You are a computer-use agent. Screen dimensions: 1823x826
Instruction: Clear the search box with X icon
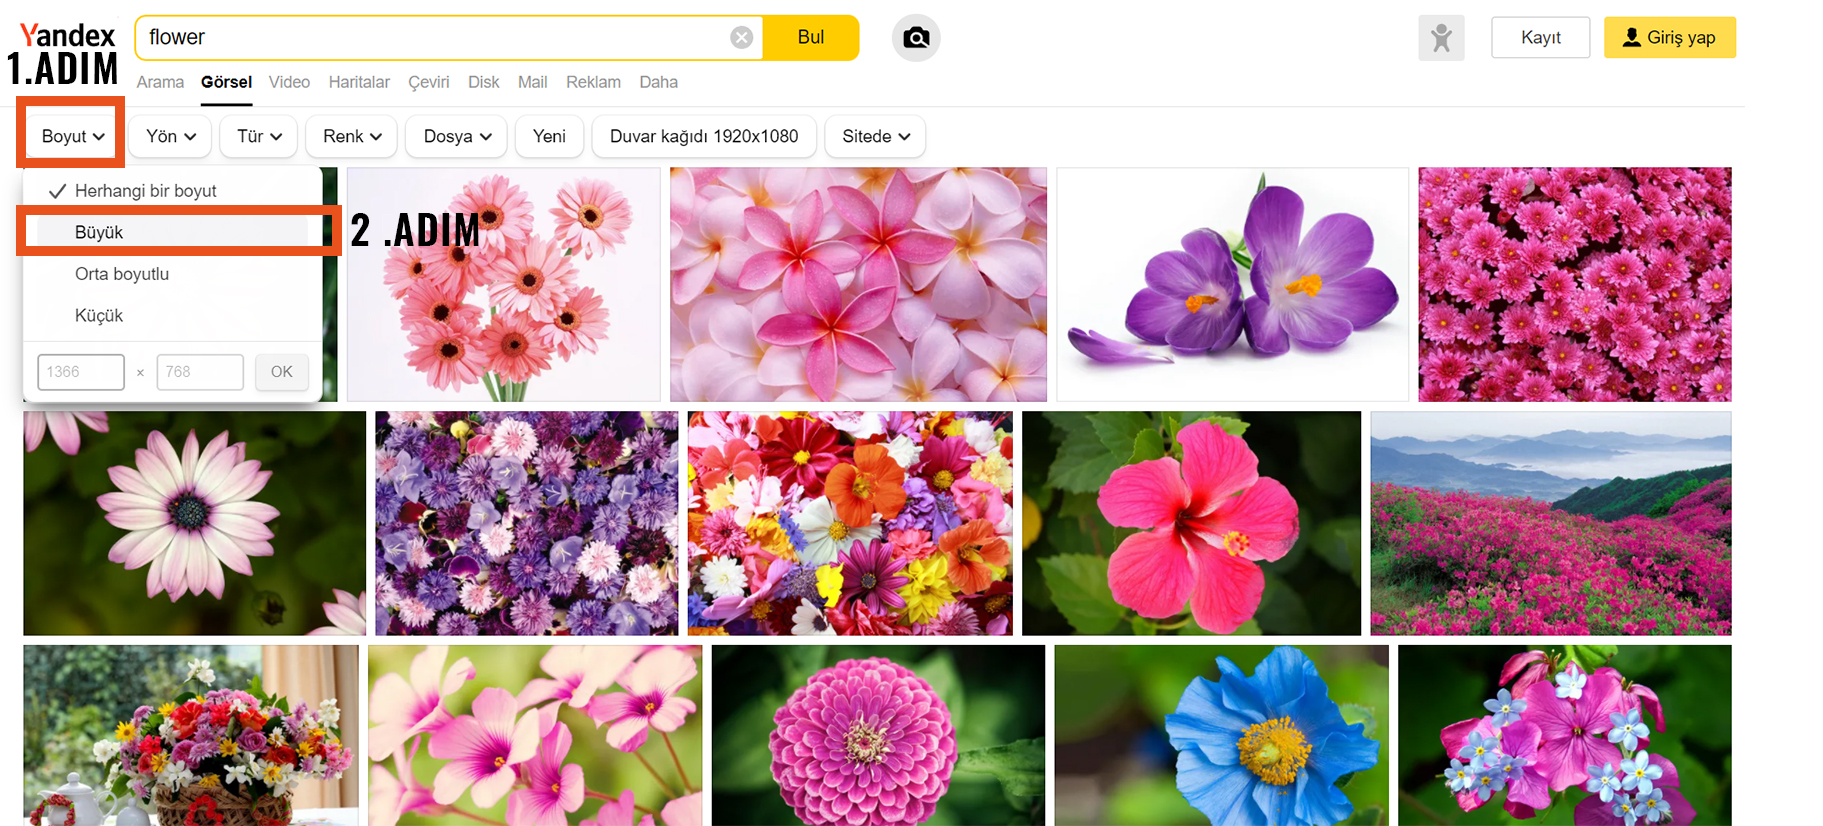(x=741, y=38)
